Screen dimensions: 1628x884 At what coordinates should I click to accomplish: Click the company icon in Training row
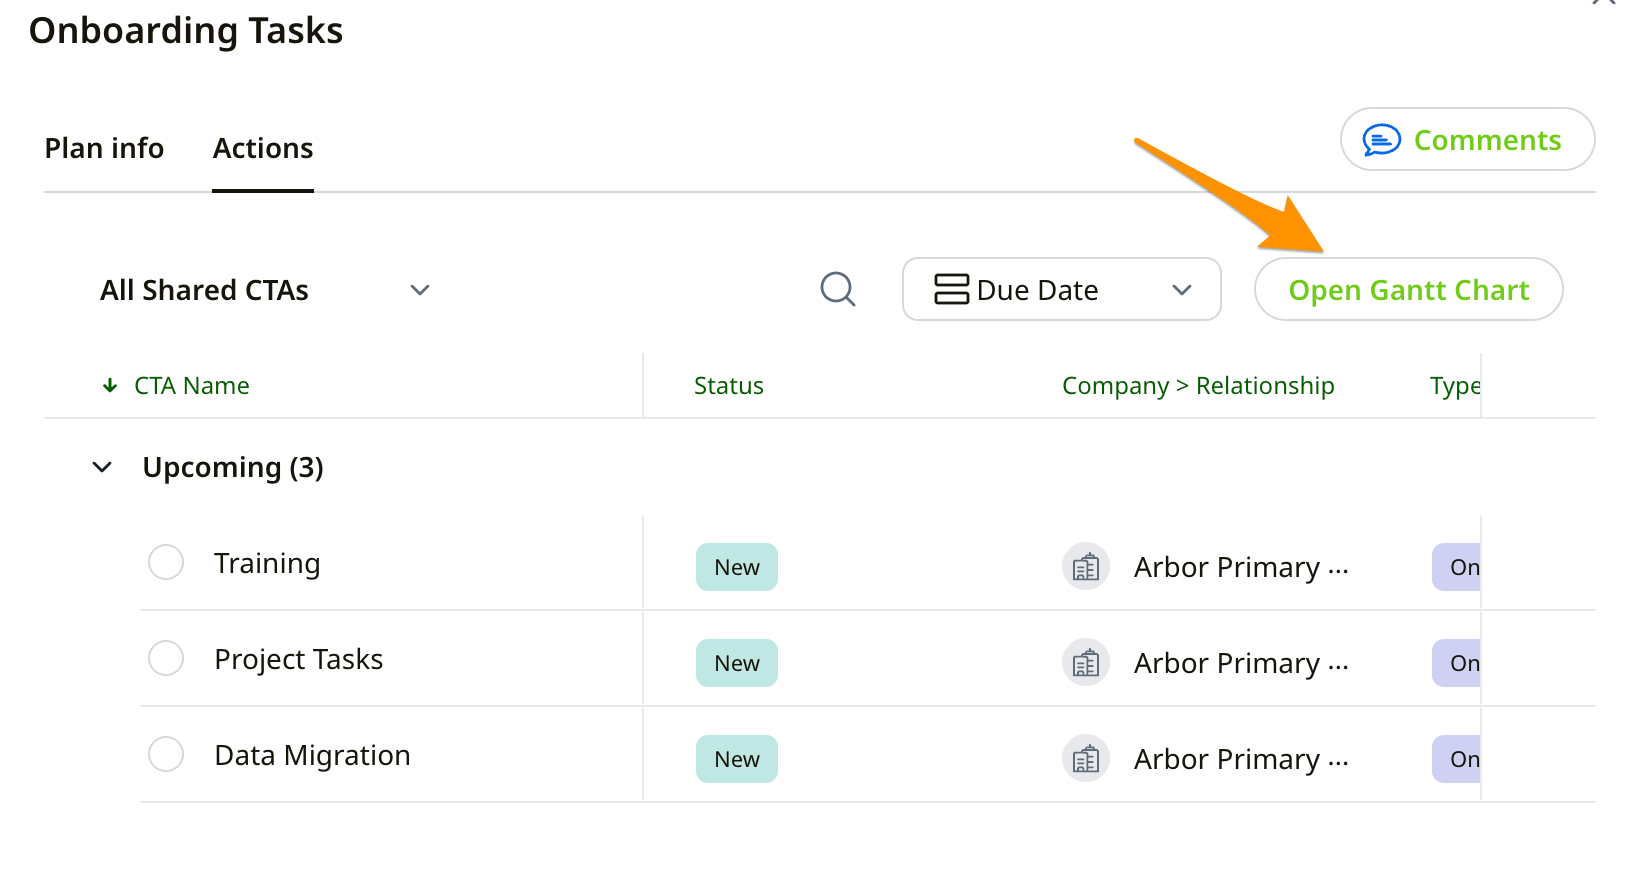point(1085,568)
